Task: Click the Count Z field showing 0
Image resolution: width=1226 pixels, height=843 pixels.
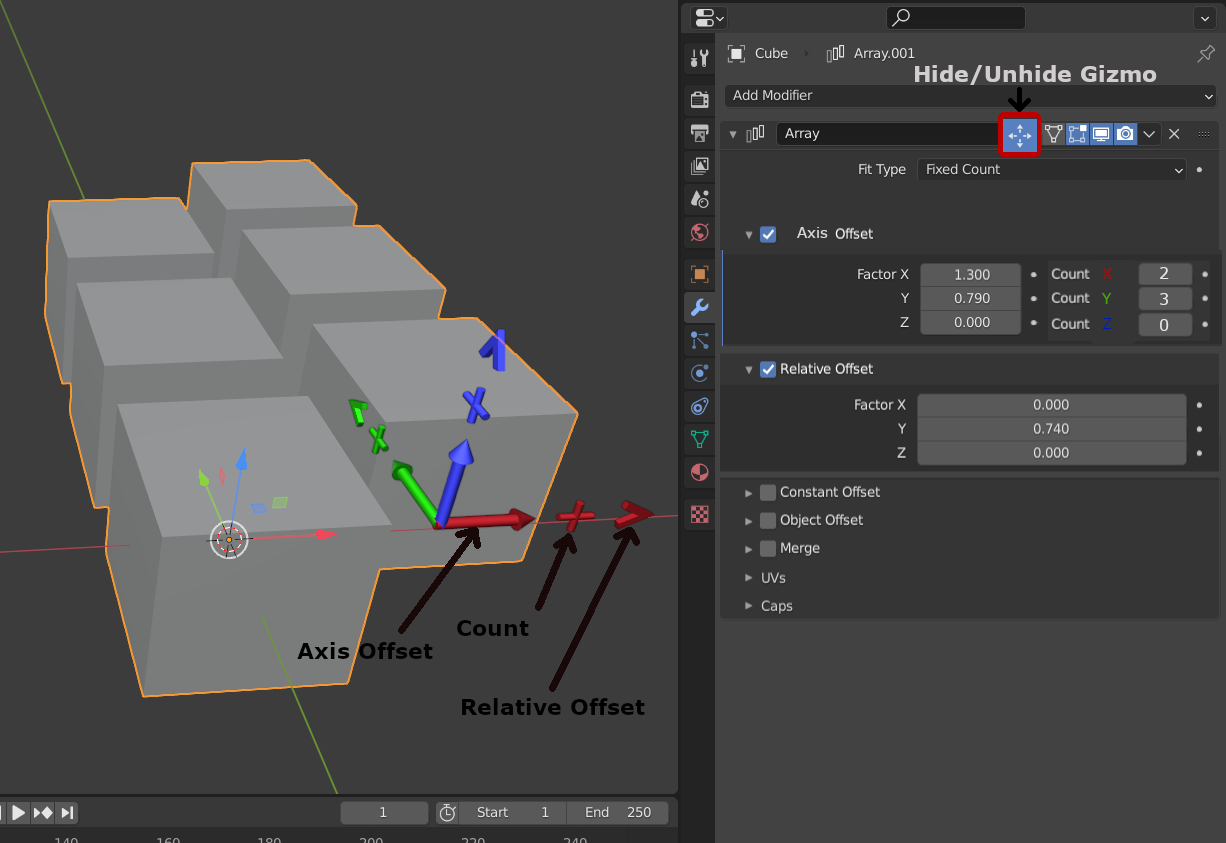Action: coord(1165,325)
